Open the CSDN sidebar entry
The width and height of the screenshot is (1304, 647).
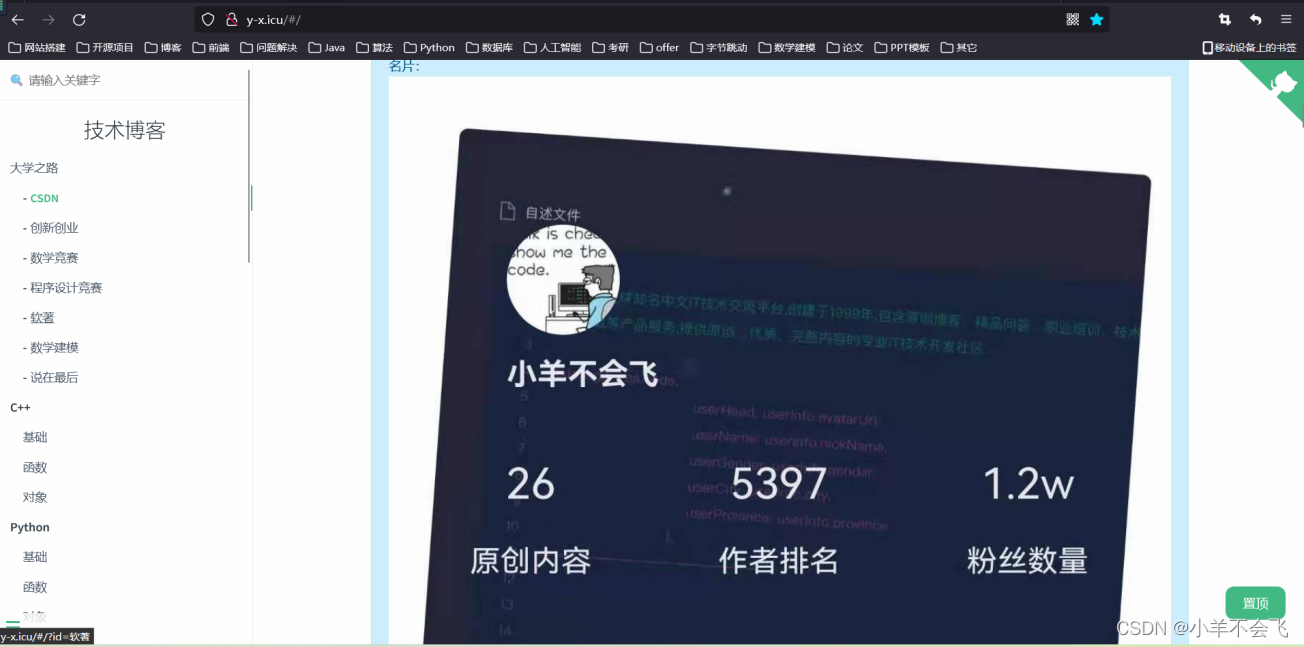coord(44,198)
